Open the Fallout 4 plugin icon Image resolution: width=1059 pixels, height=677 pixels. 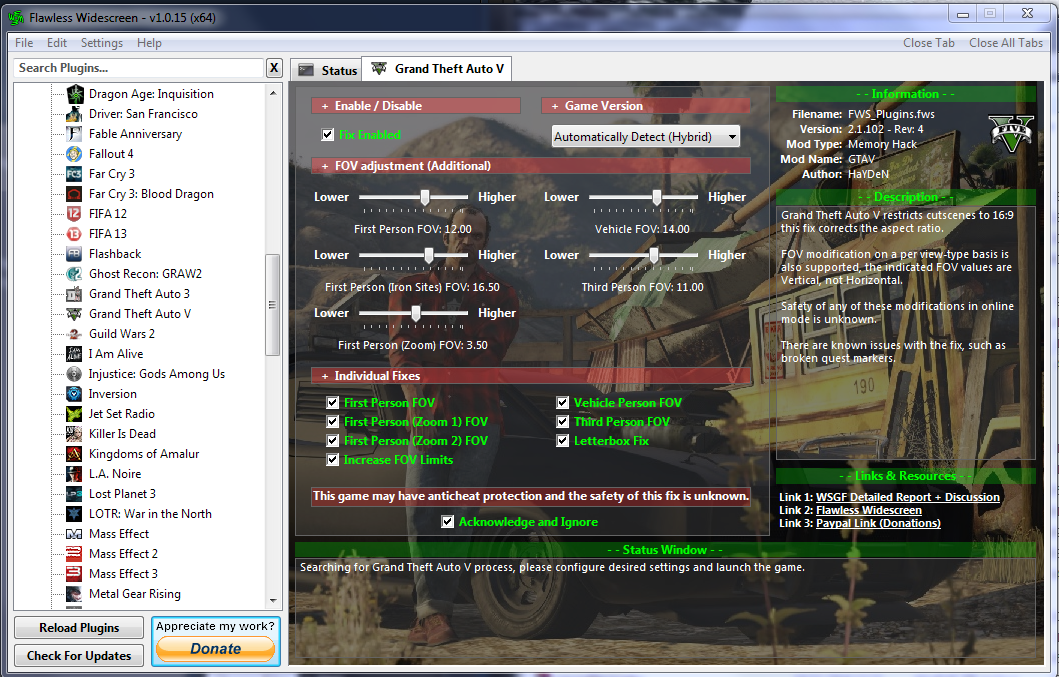[74, 154]
